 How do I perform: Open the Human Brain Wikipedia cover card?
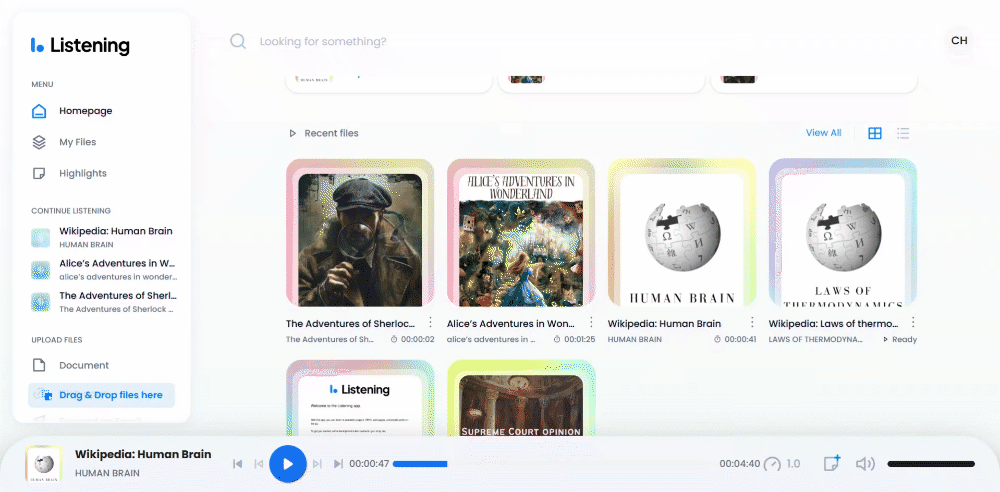point(682,233)
